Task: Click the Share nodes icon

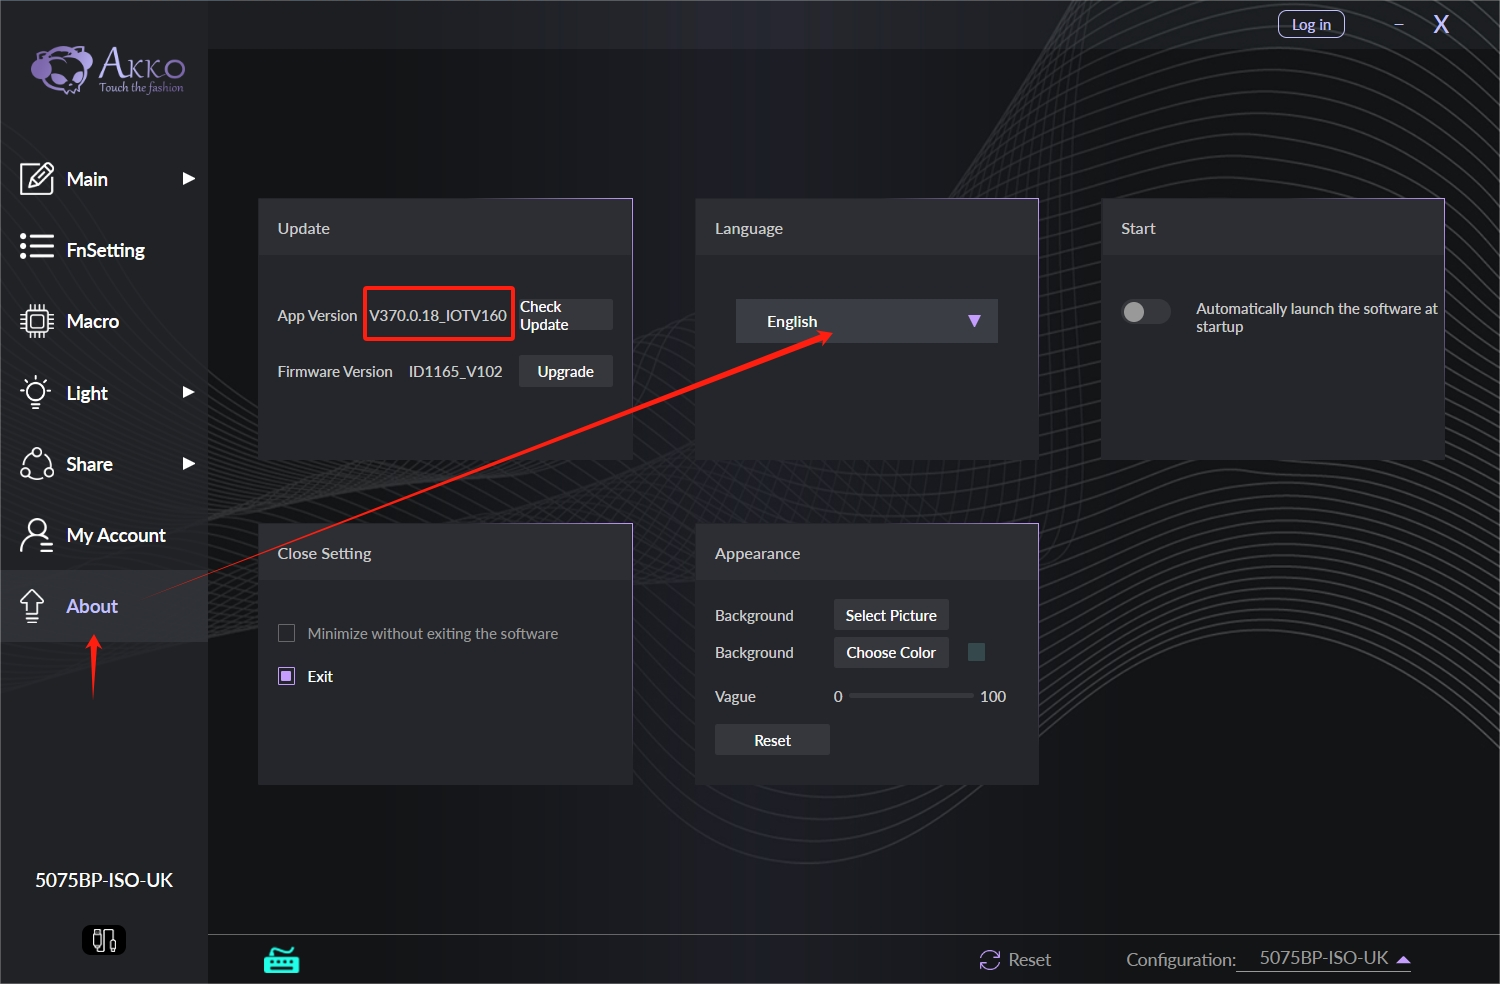Action: click(x=37, y=464)
